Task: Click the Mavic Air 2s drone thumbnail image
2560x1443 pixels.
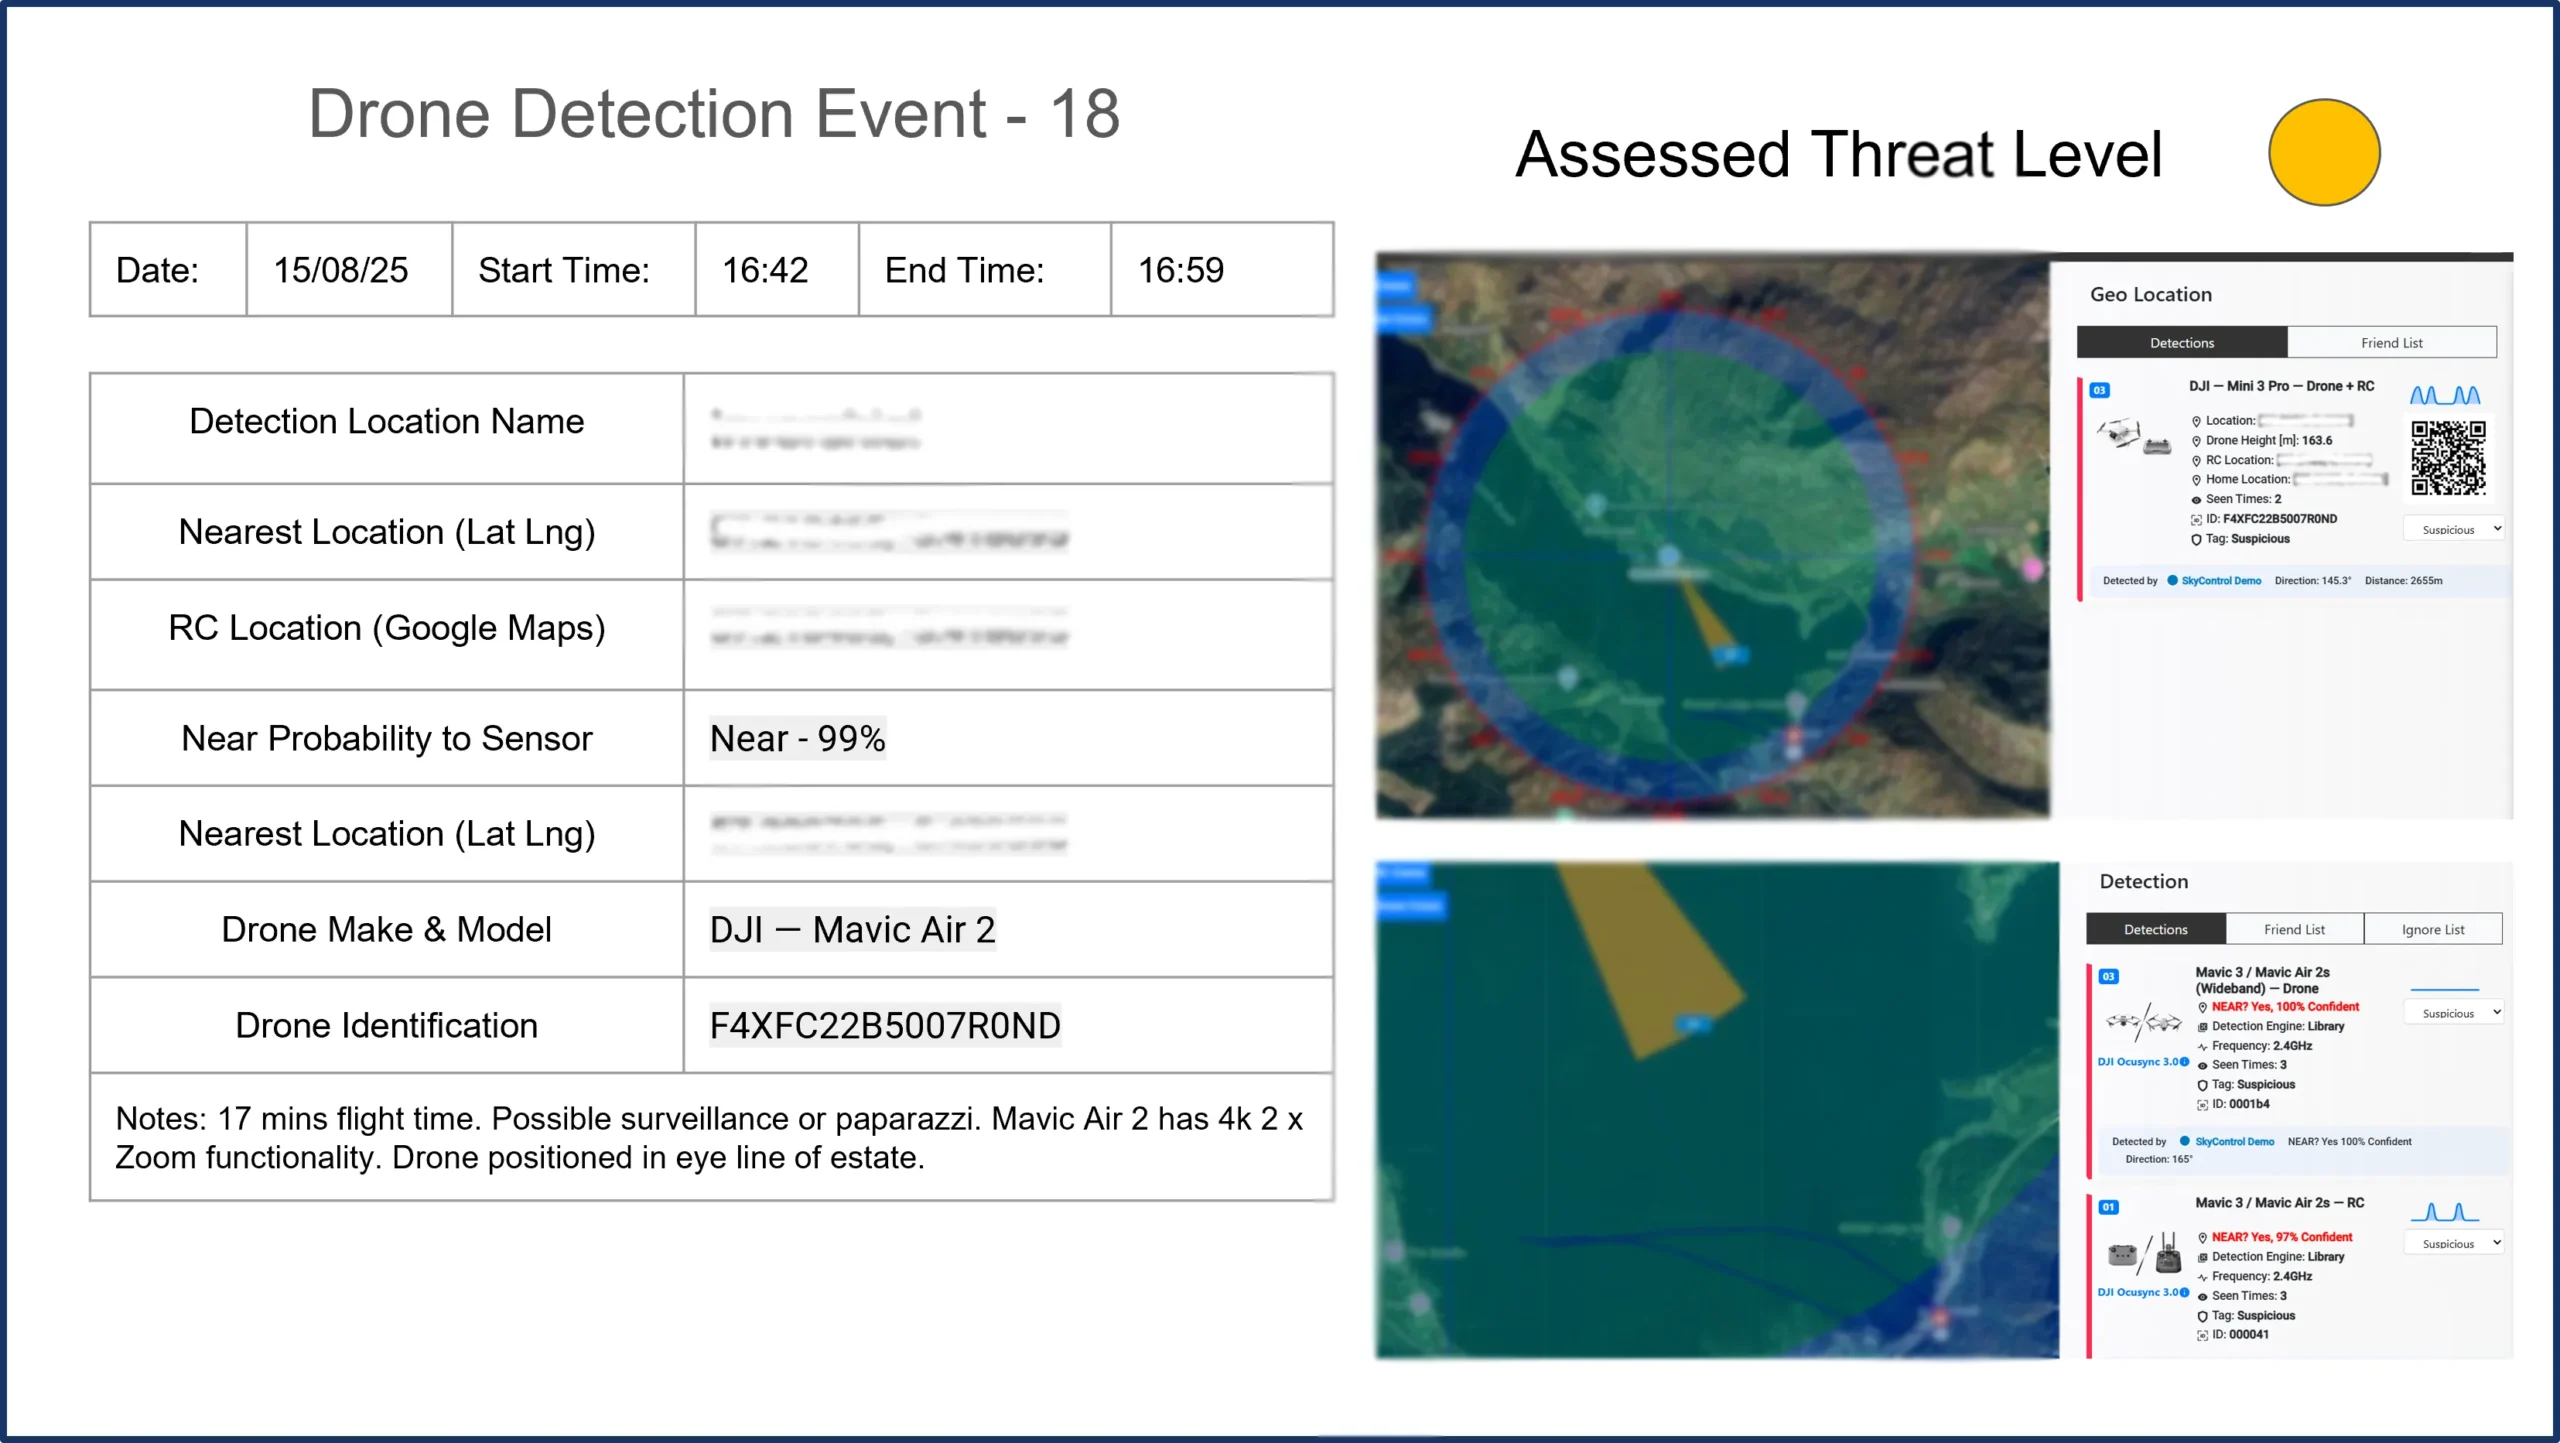Action: point(2143,1021)
